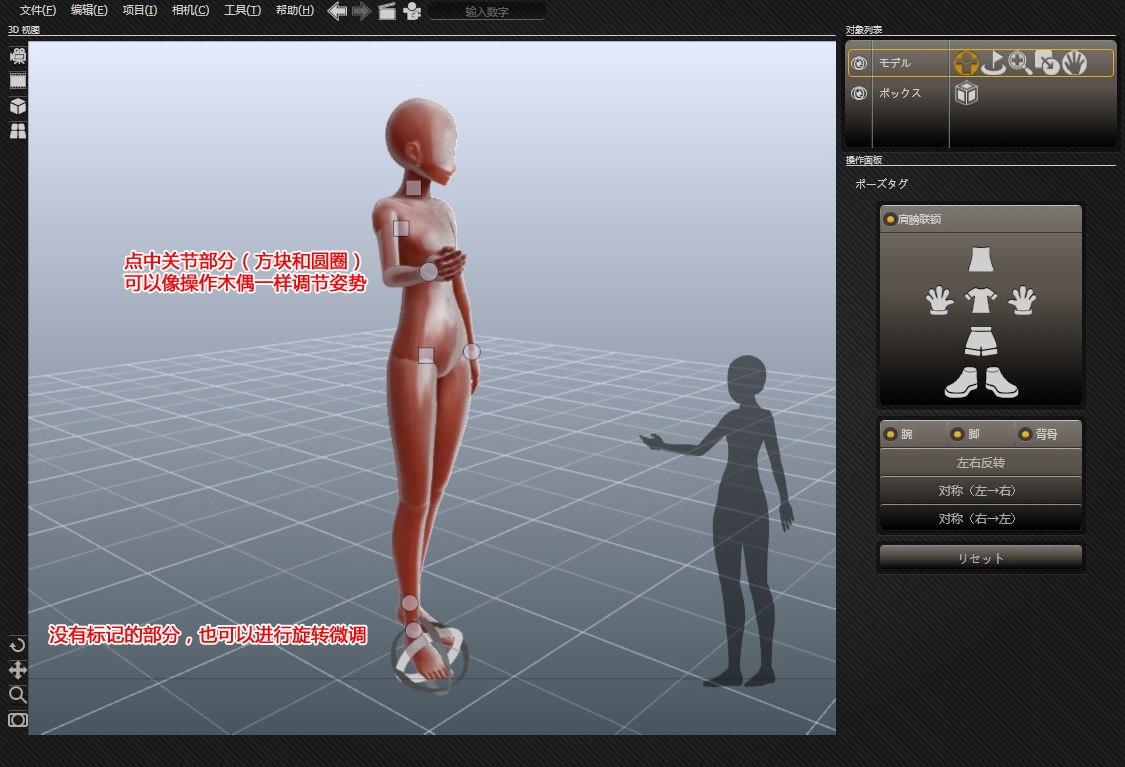Viewport: 1125px width, 767px height.
Task: Click the camera icon in the left sidebar
Action: (18, 56)
